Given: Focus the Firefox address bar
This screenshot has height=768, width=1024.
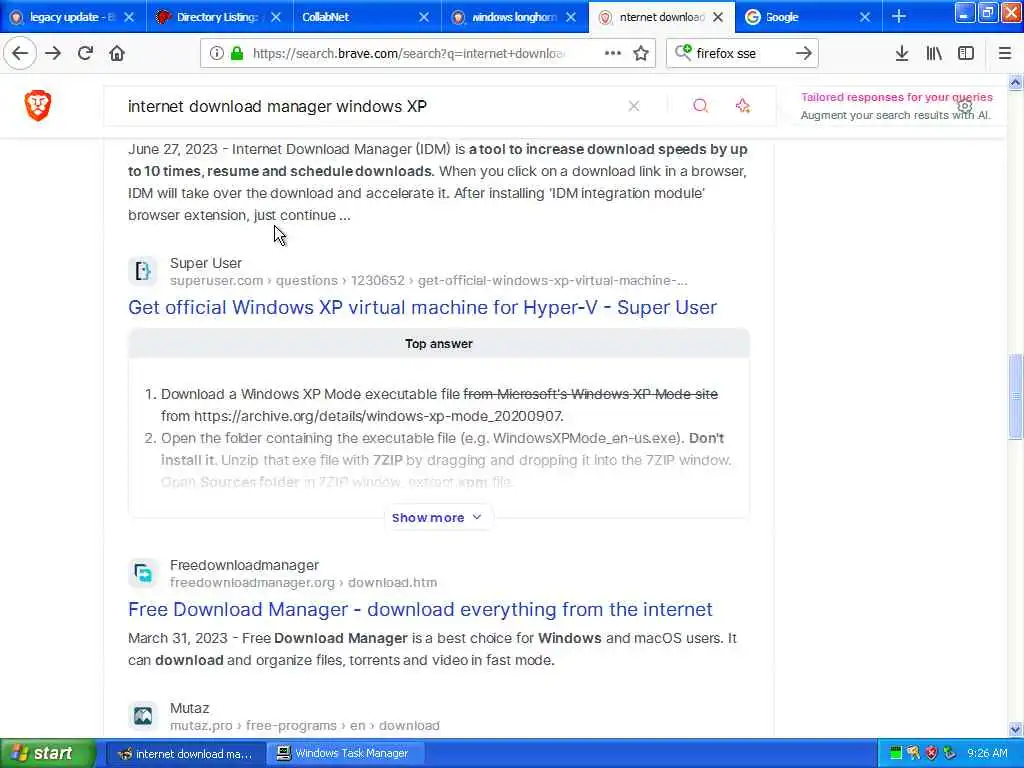Looking at the screenshot, I should click(408, 54).
